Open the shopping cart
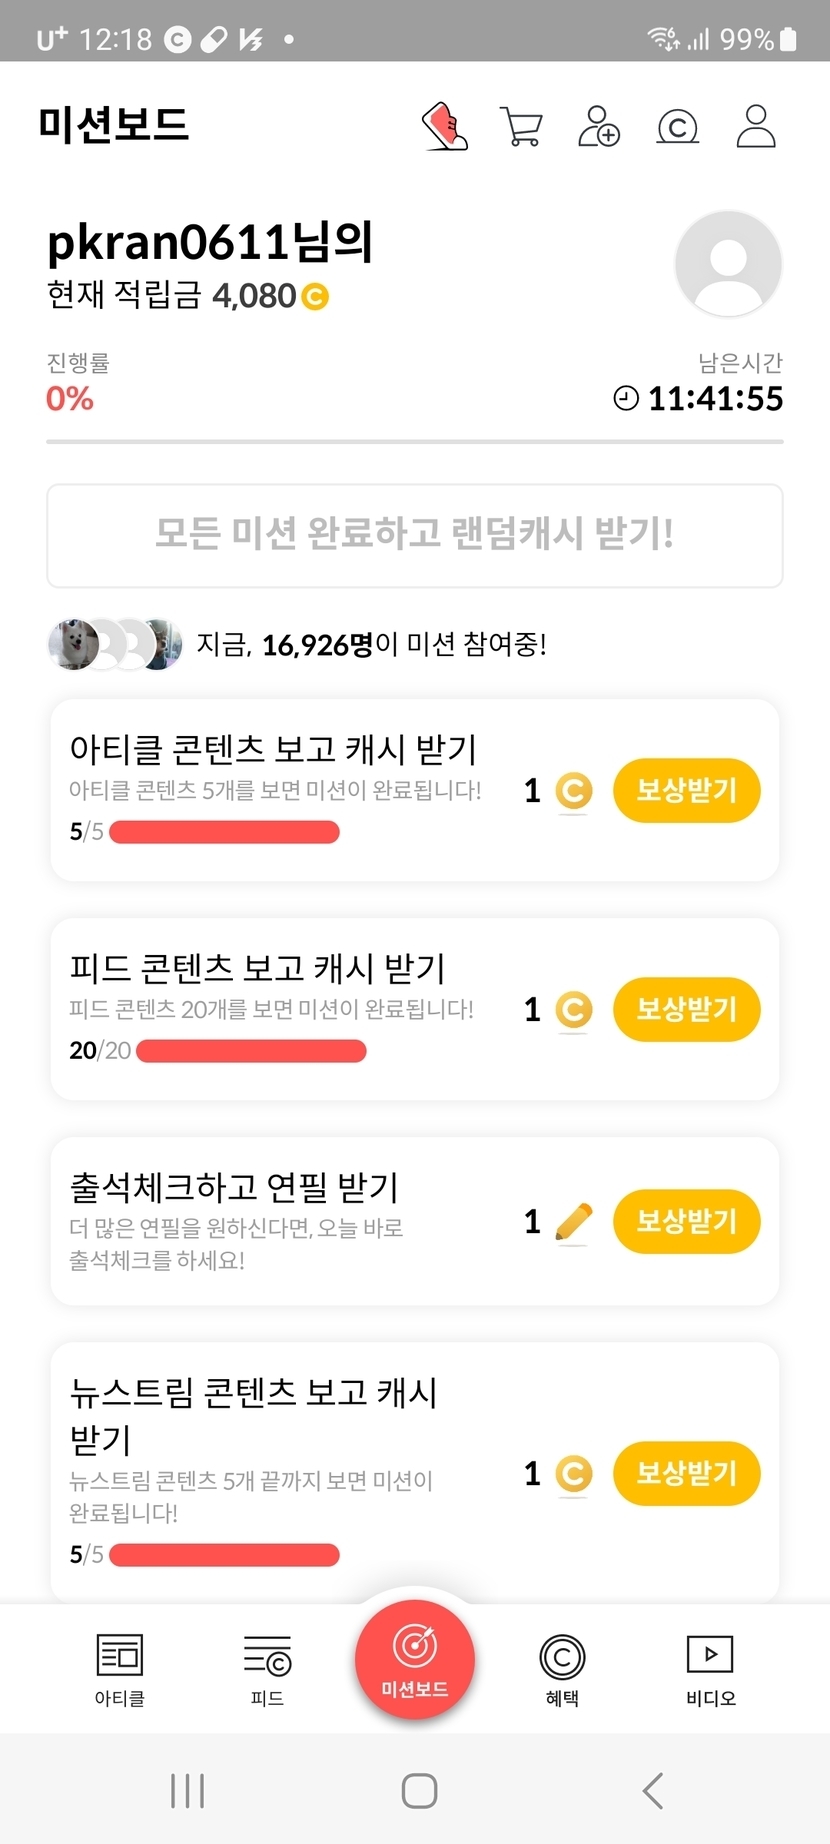The height and width of the screenshot is (1844, 830). [x=521, y=127]
